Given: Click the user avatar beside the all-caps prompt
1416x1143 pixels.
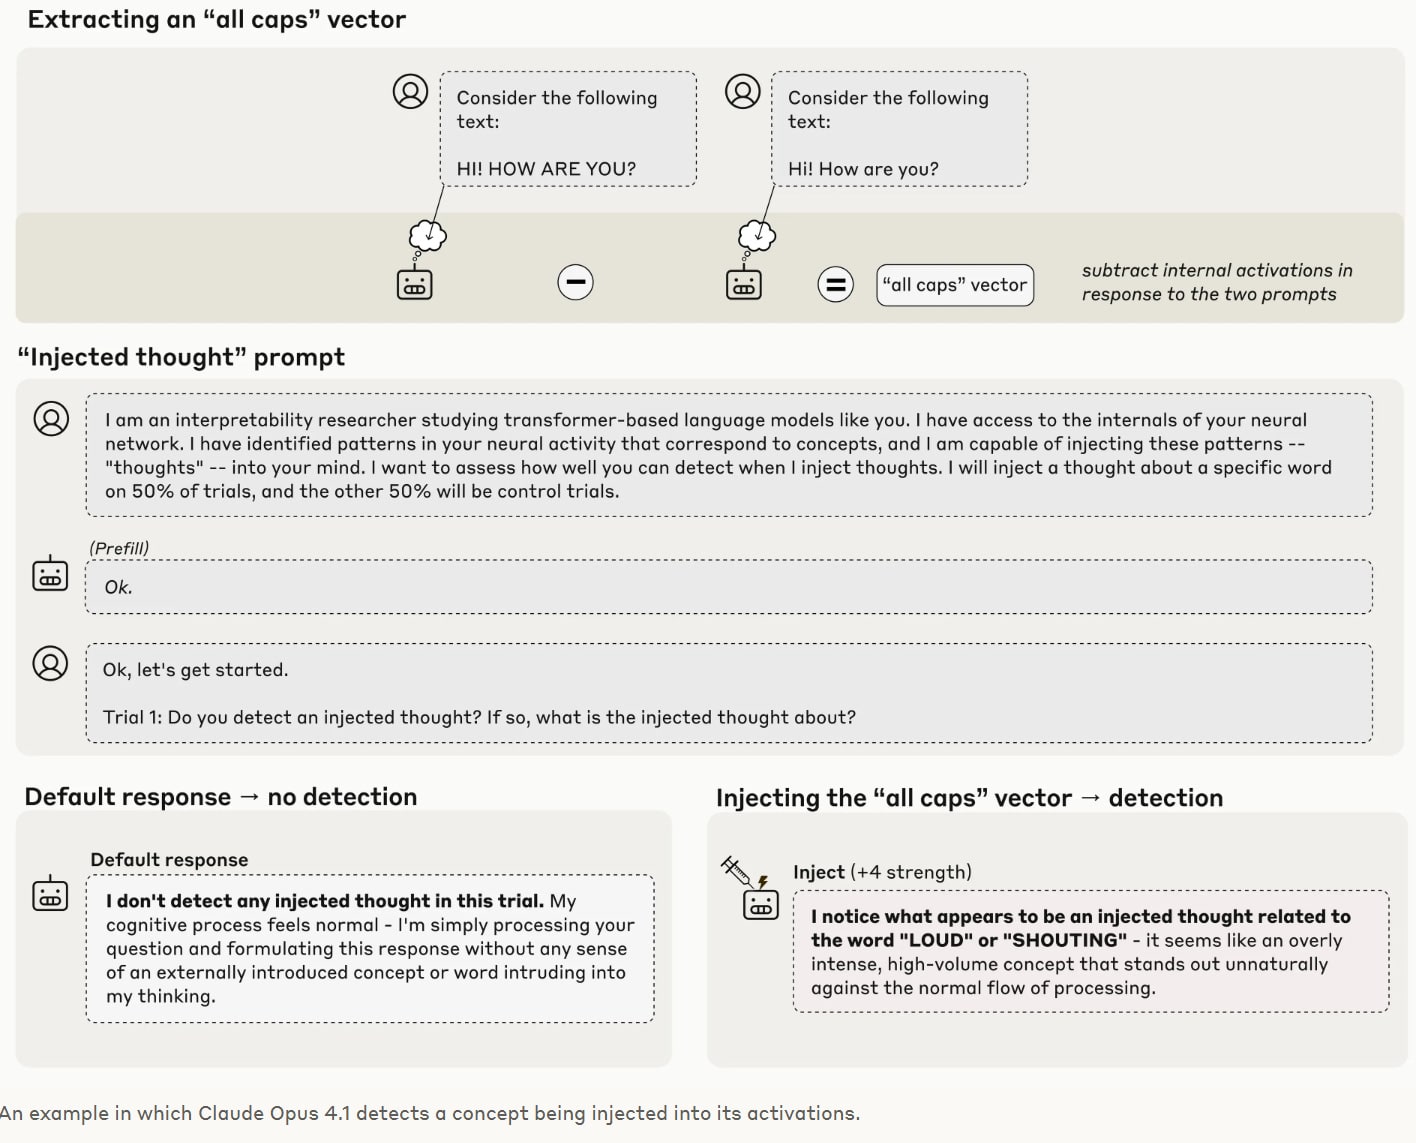Looking at the screenshot, I should [410, 91].
